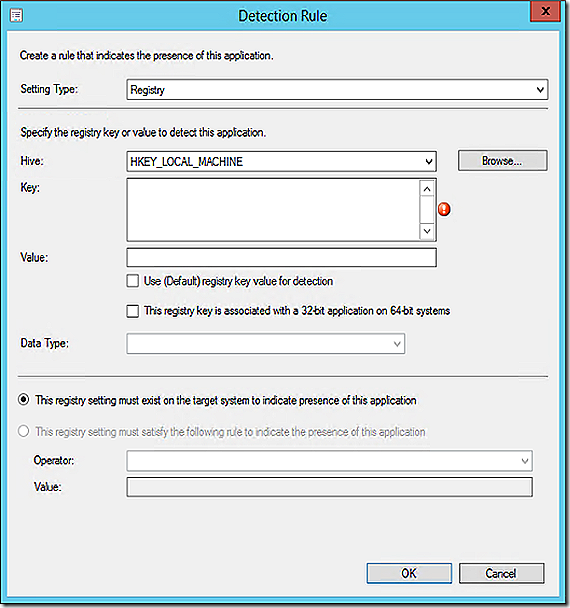
Task: Click the 'Data Type:' label
Action: click(45, 343)
